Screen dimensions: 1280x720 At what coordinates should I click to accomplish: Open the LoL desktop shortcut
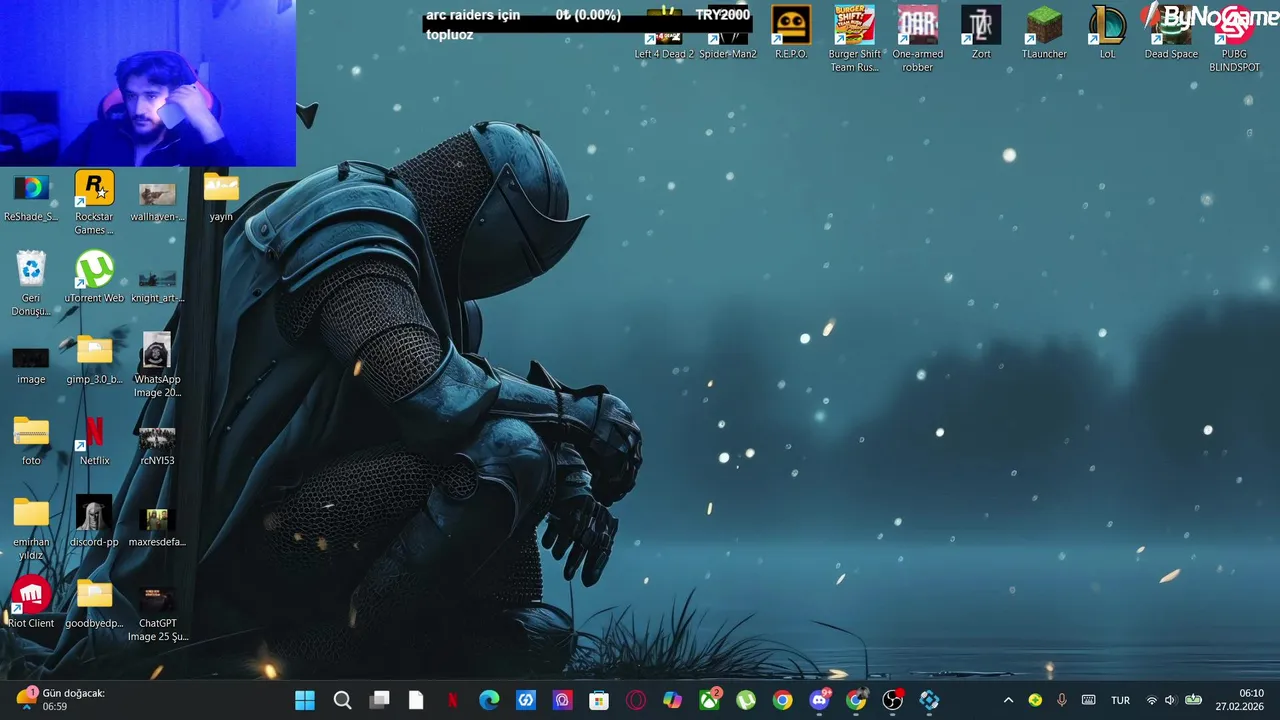click(x=1107, y=32)
